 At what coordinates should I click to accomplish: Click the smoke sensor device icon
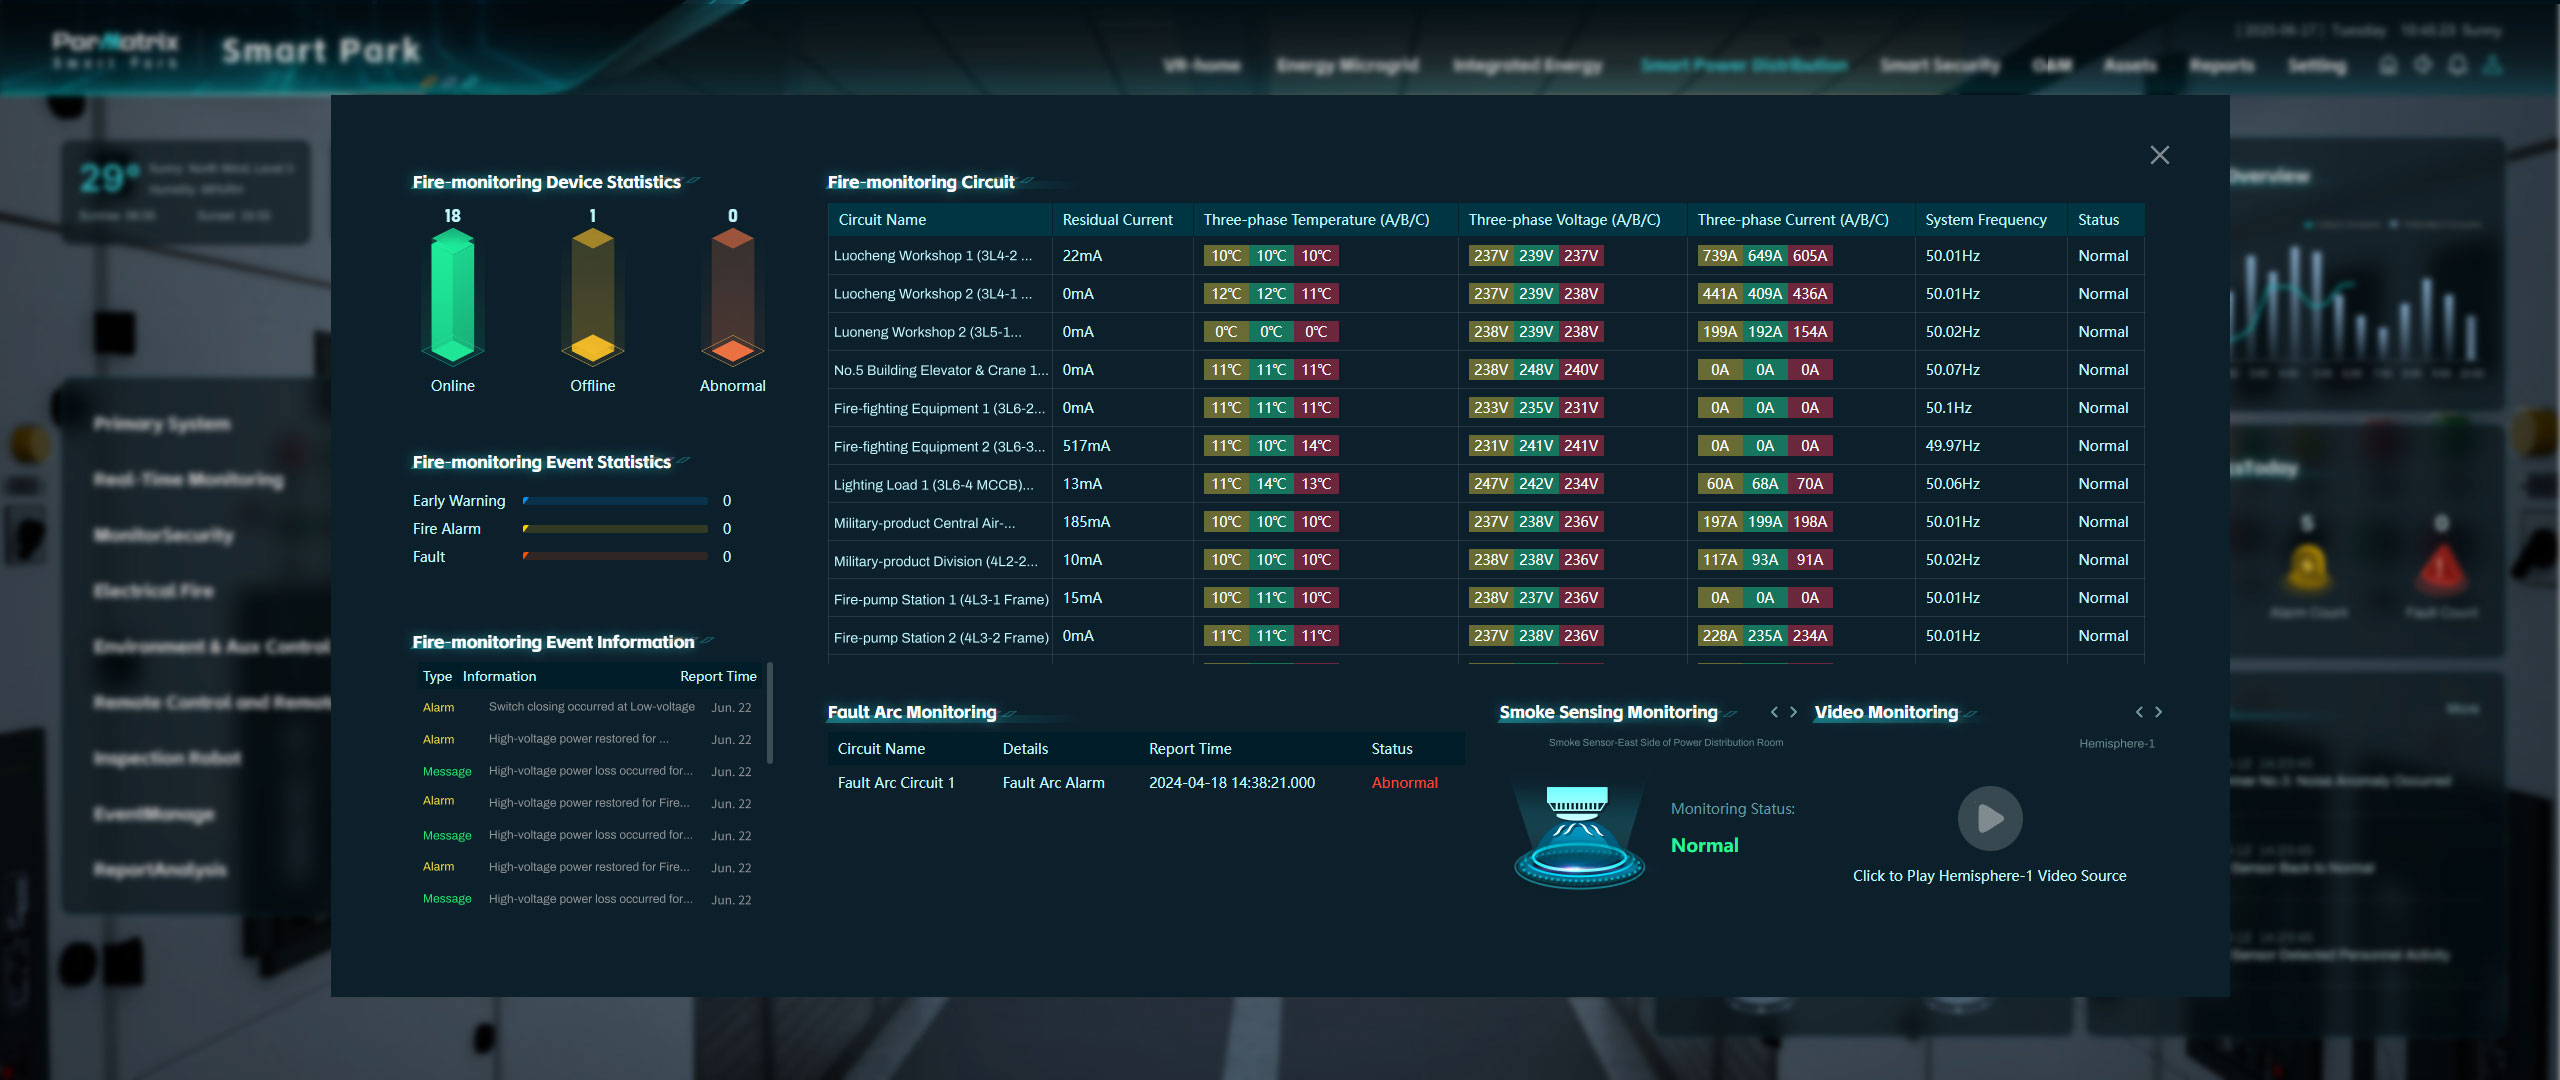(1578, 835)
